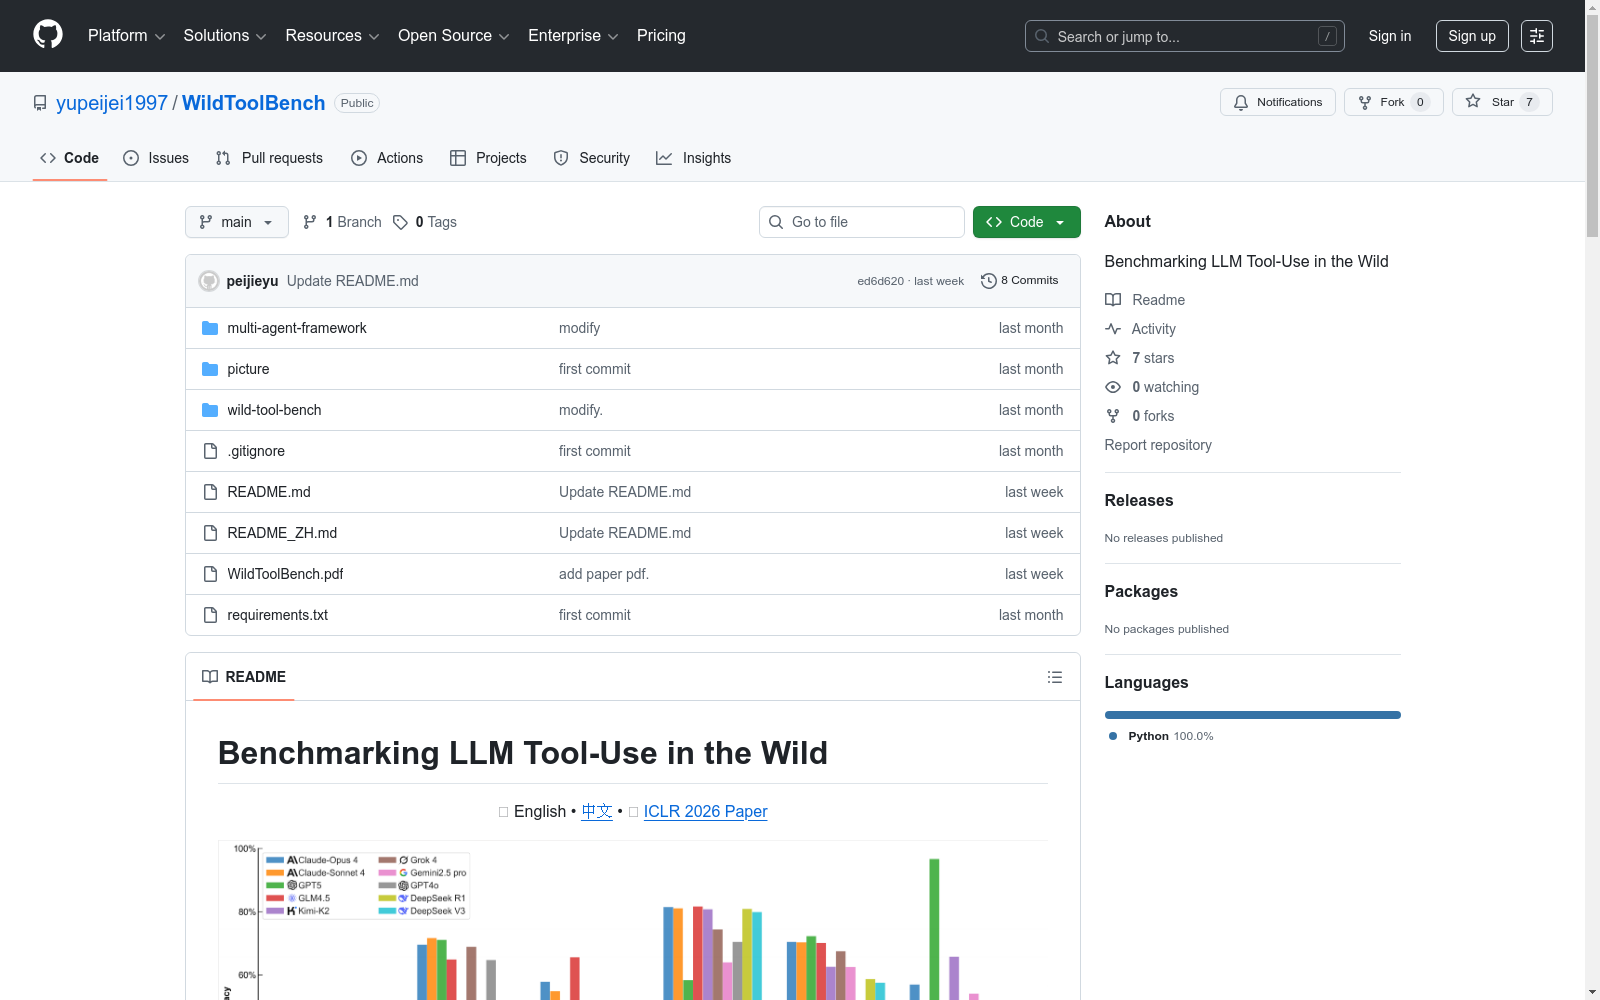Click the requirements.txt file icon
Screen dimensions: 1600x1000
(210, 615)
